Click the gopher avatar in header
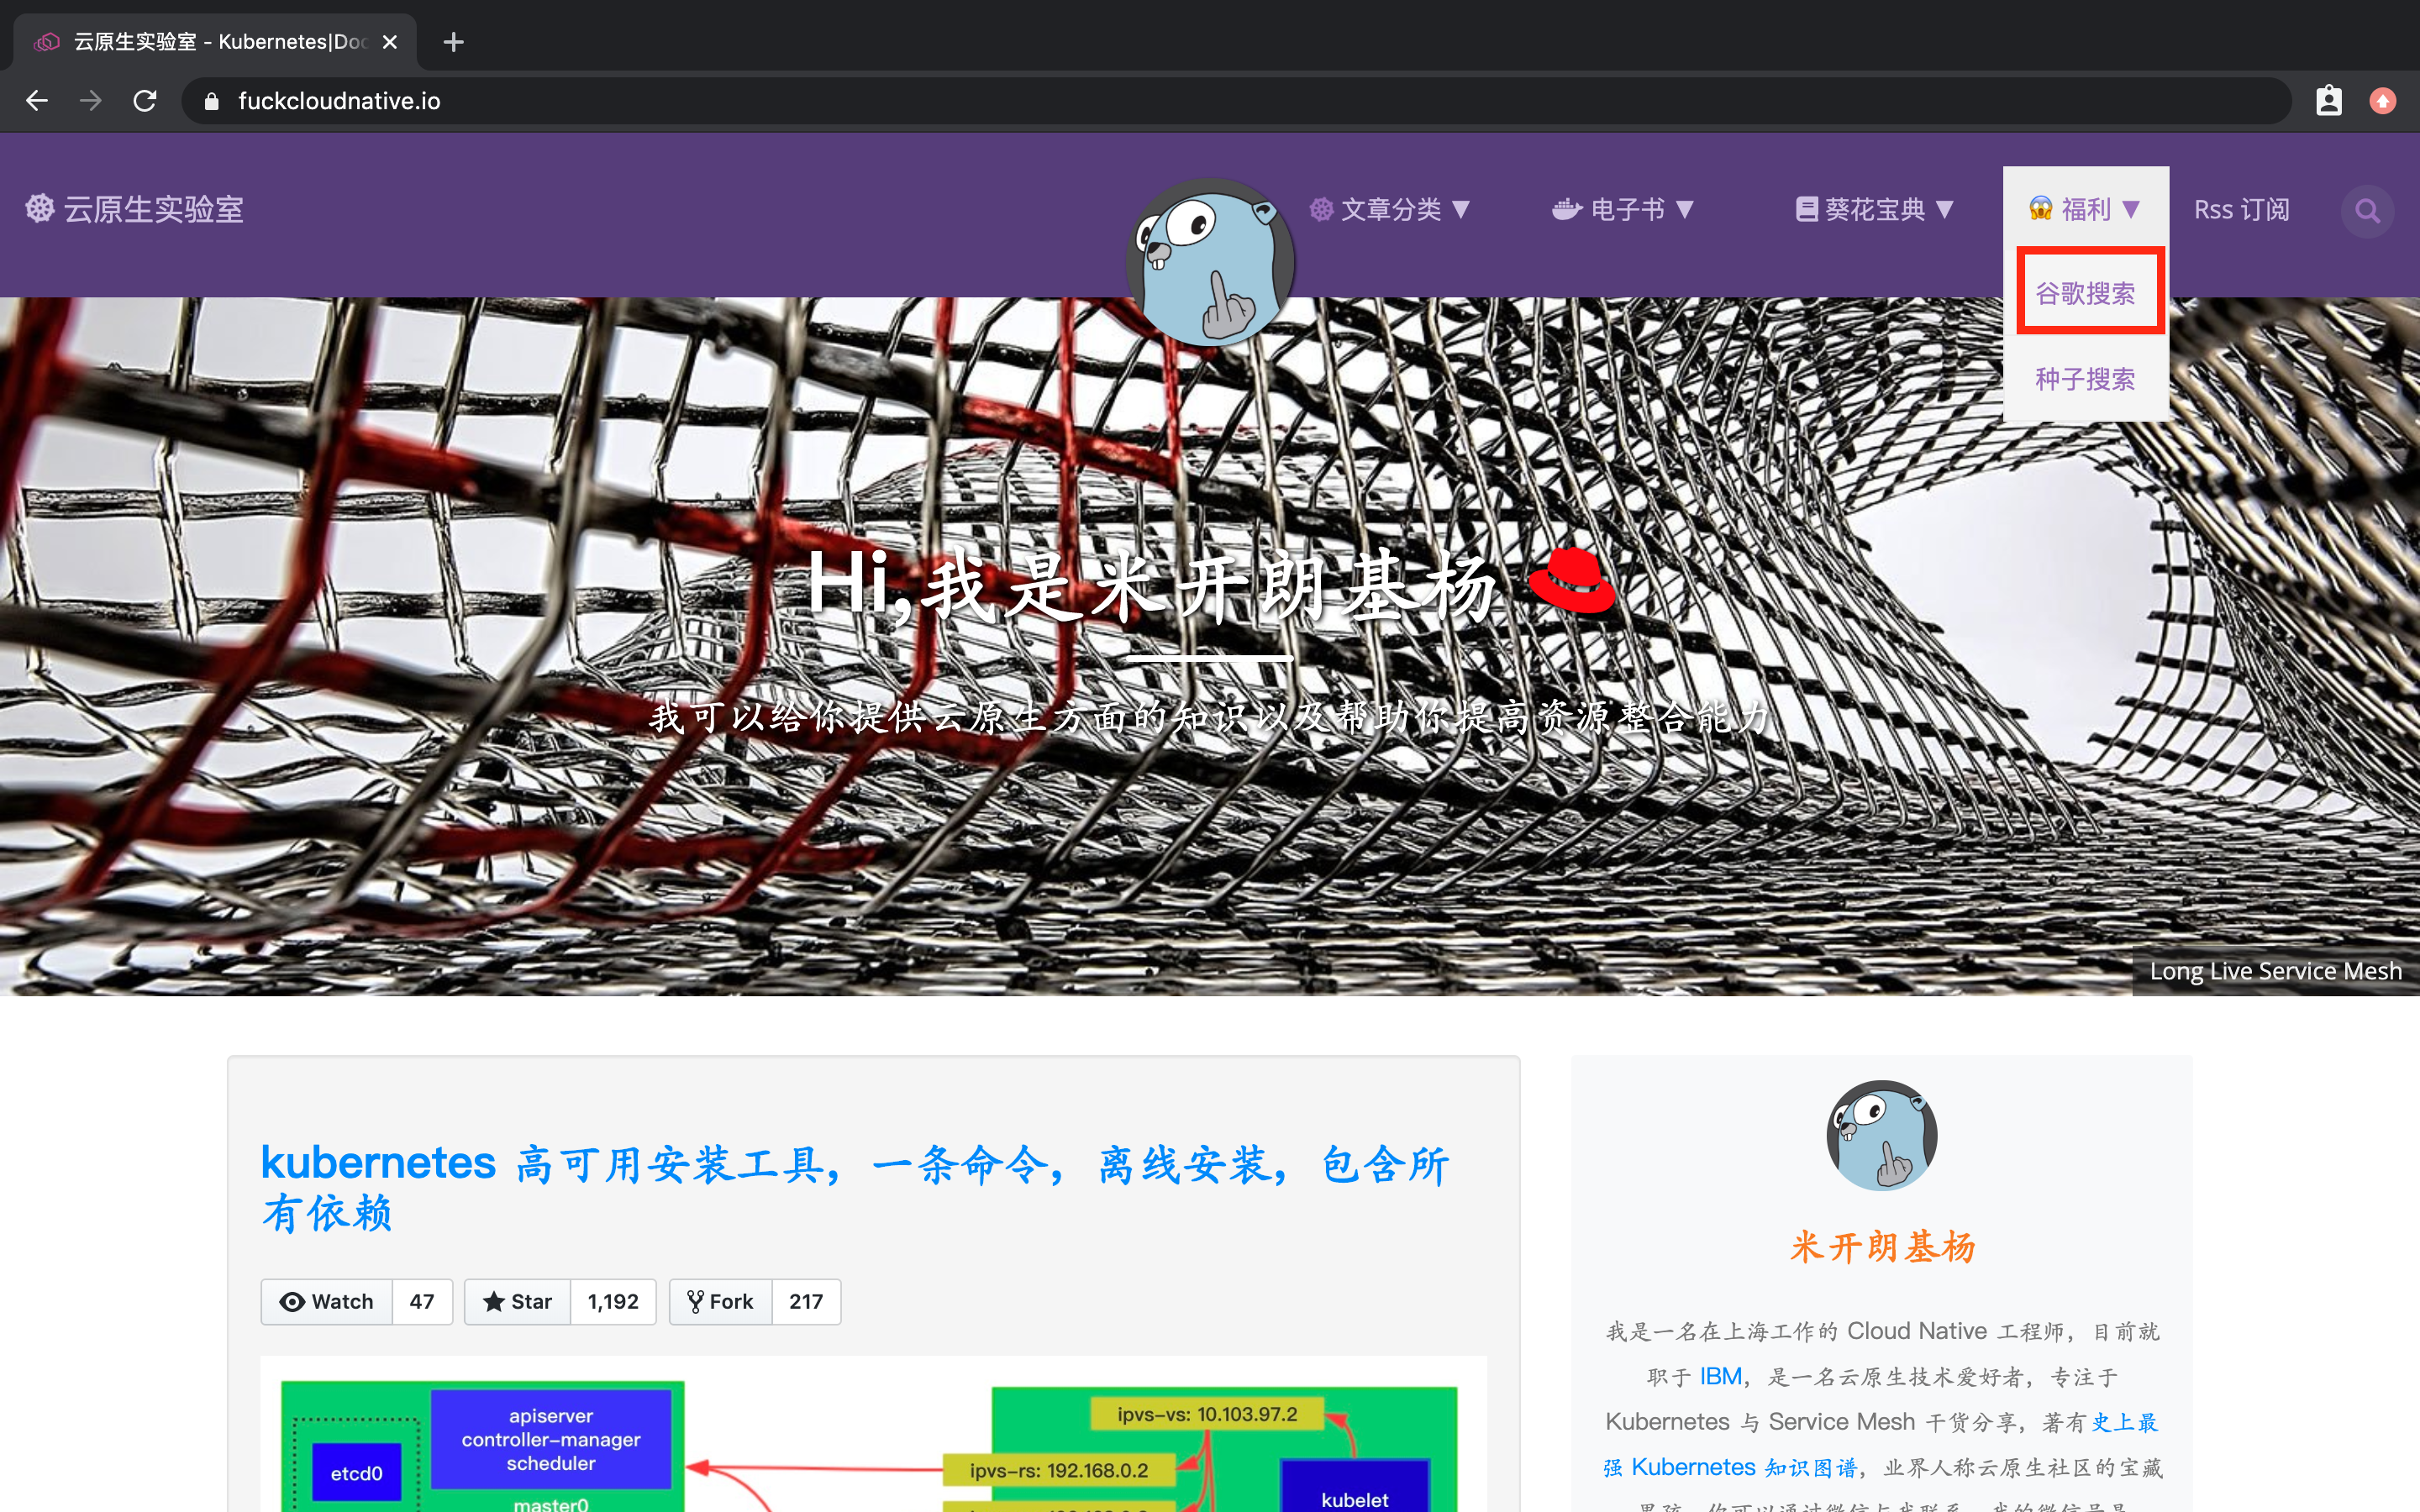This screenshot has width=2420, height=1512. pos(1210,262)
